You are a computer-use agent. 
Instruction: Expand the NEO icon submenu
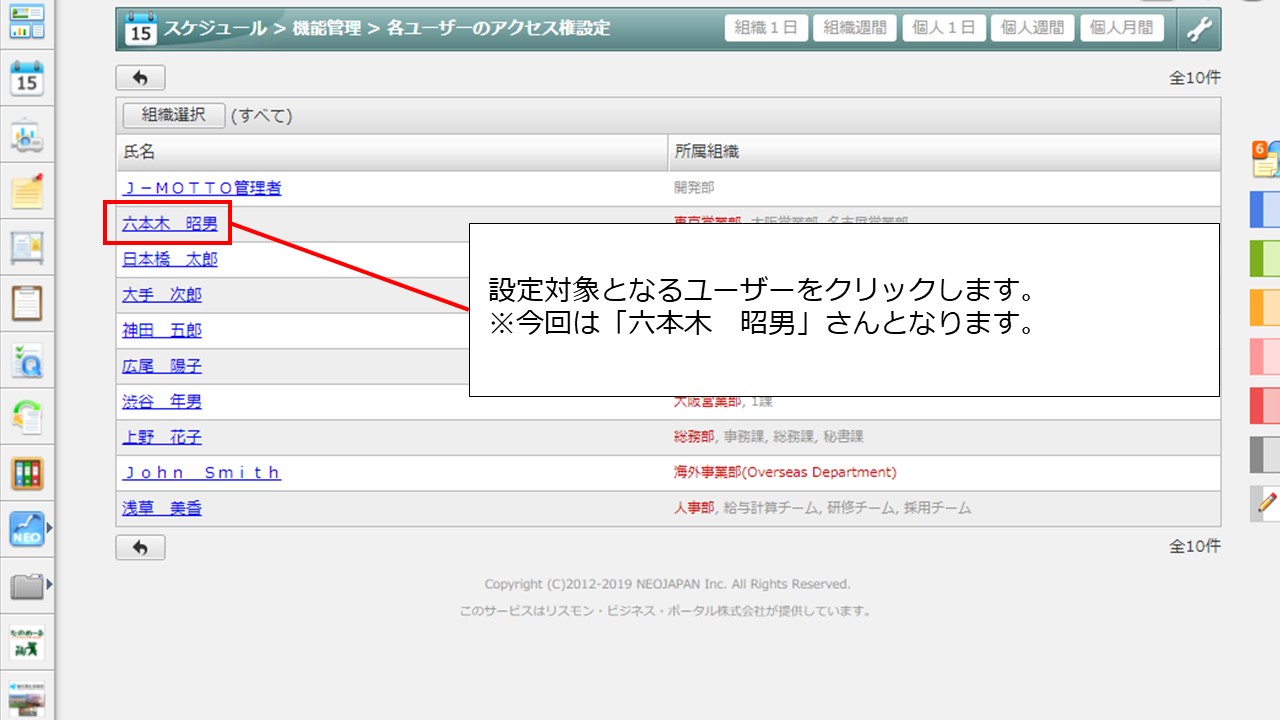click(48, 529)
